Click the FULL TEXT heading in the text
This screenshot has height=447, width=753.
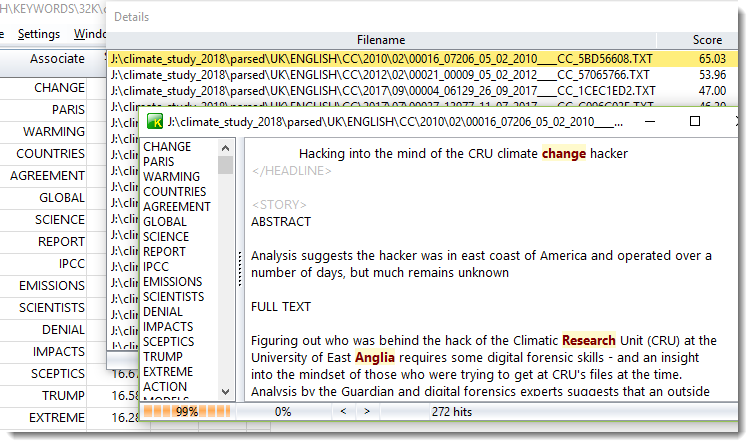pyautogui.click(x=281, y=307)
